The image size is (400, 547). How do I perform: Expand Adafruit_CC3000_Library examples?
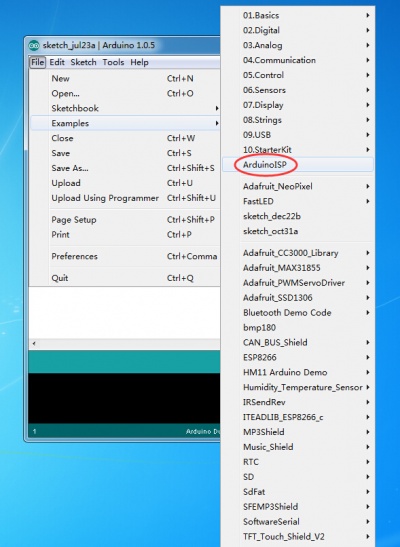298,253
